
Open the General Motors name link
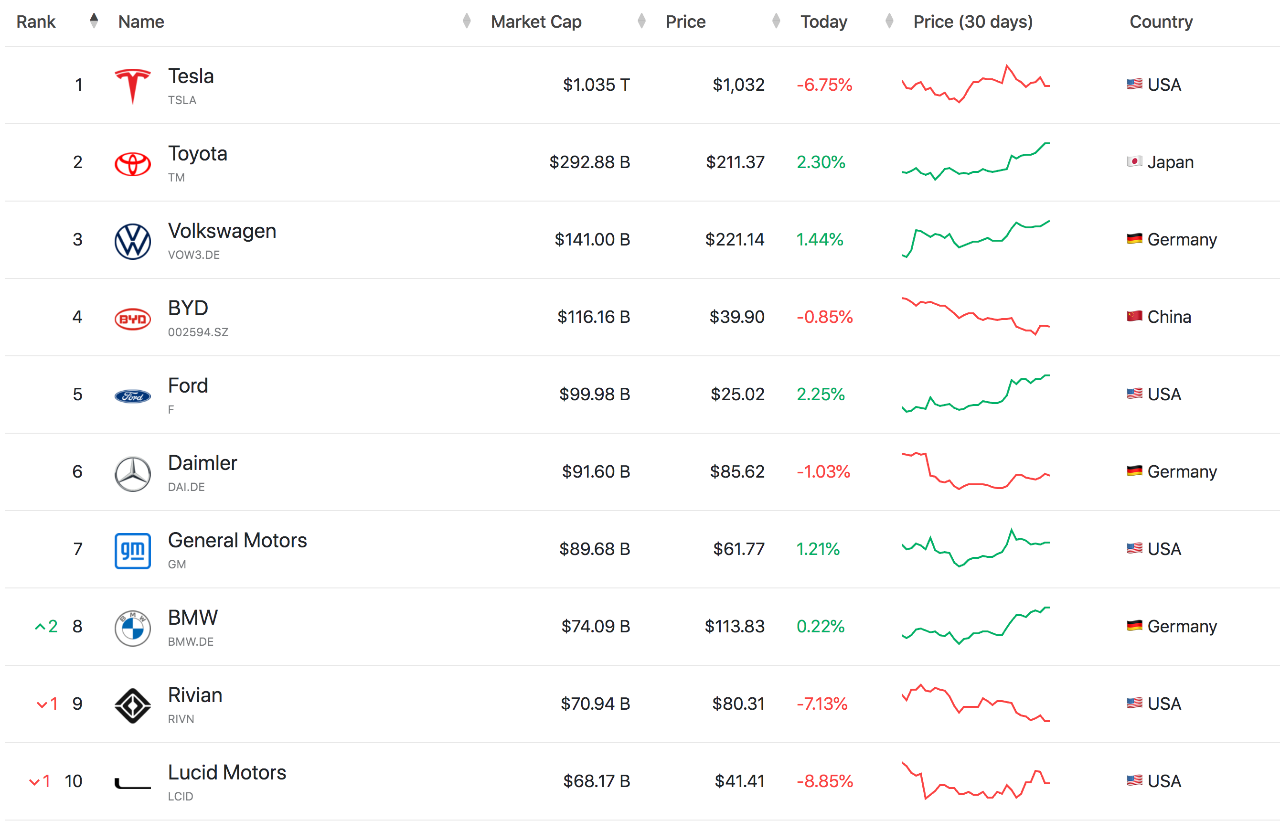(237, 541)
